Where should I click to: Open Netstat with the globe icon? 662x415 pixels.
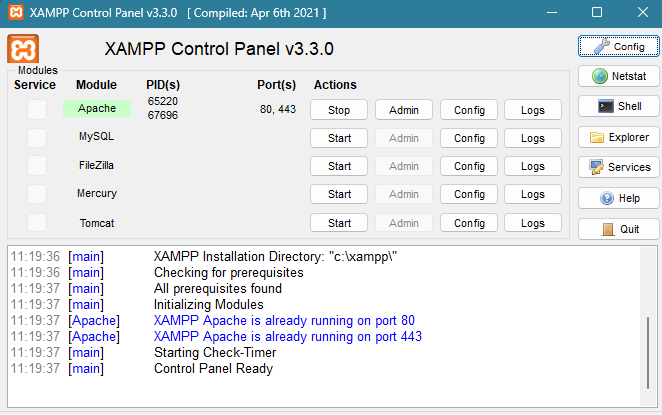[x=619, y=76]
